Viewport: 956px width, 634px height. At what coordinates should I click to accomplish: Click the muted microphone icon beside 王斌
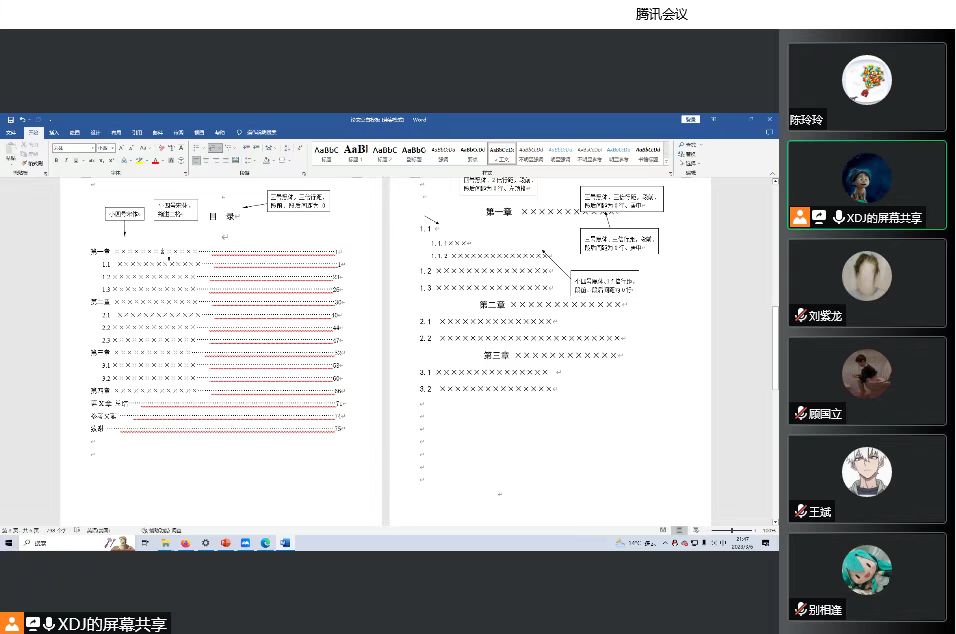point(800,512)
